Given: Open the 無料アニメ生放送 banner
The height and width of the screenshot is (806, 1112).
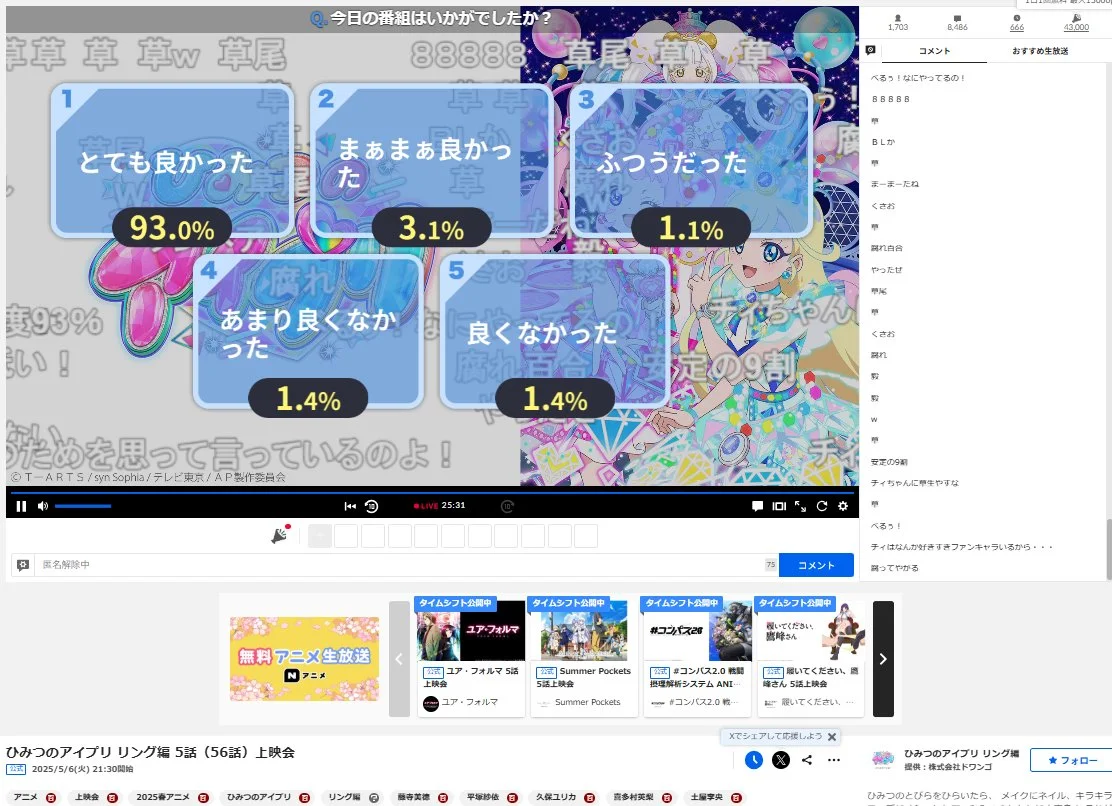Looking at the screenshot, I should tap(304, 659).
